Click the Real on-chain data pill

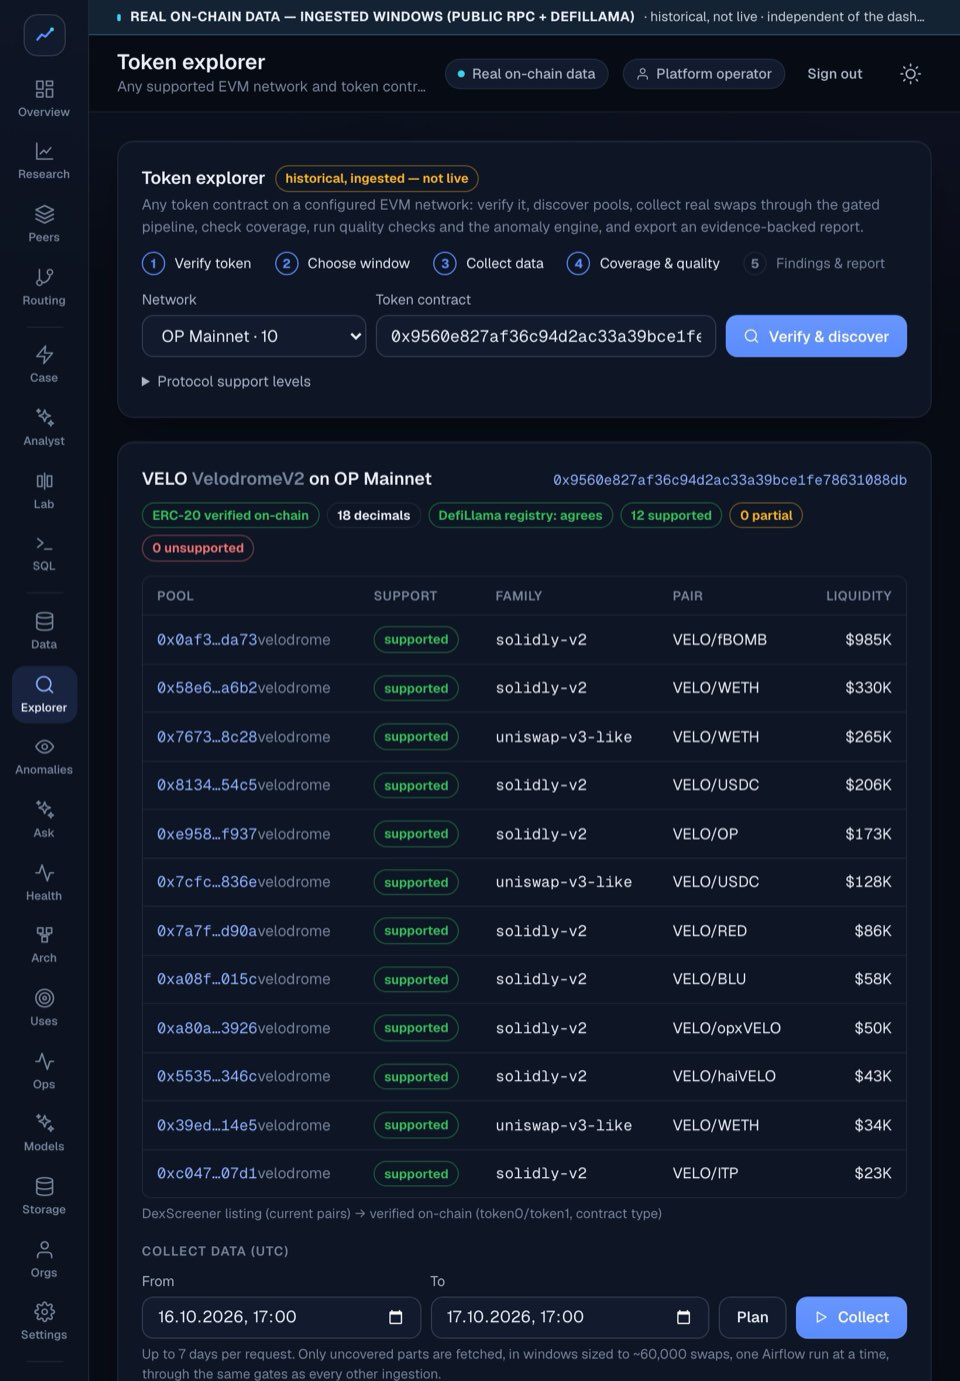point(526,74)
